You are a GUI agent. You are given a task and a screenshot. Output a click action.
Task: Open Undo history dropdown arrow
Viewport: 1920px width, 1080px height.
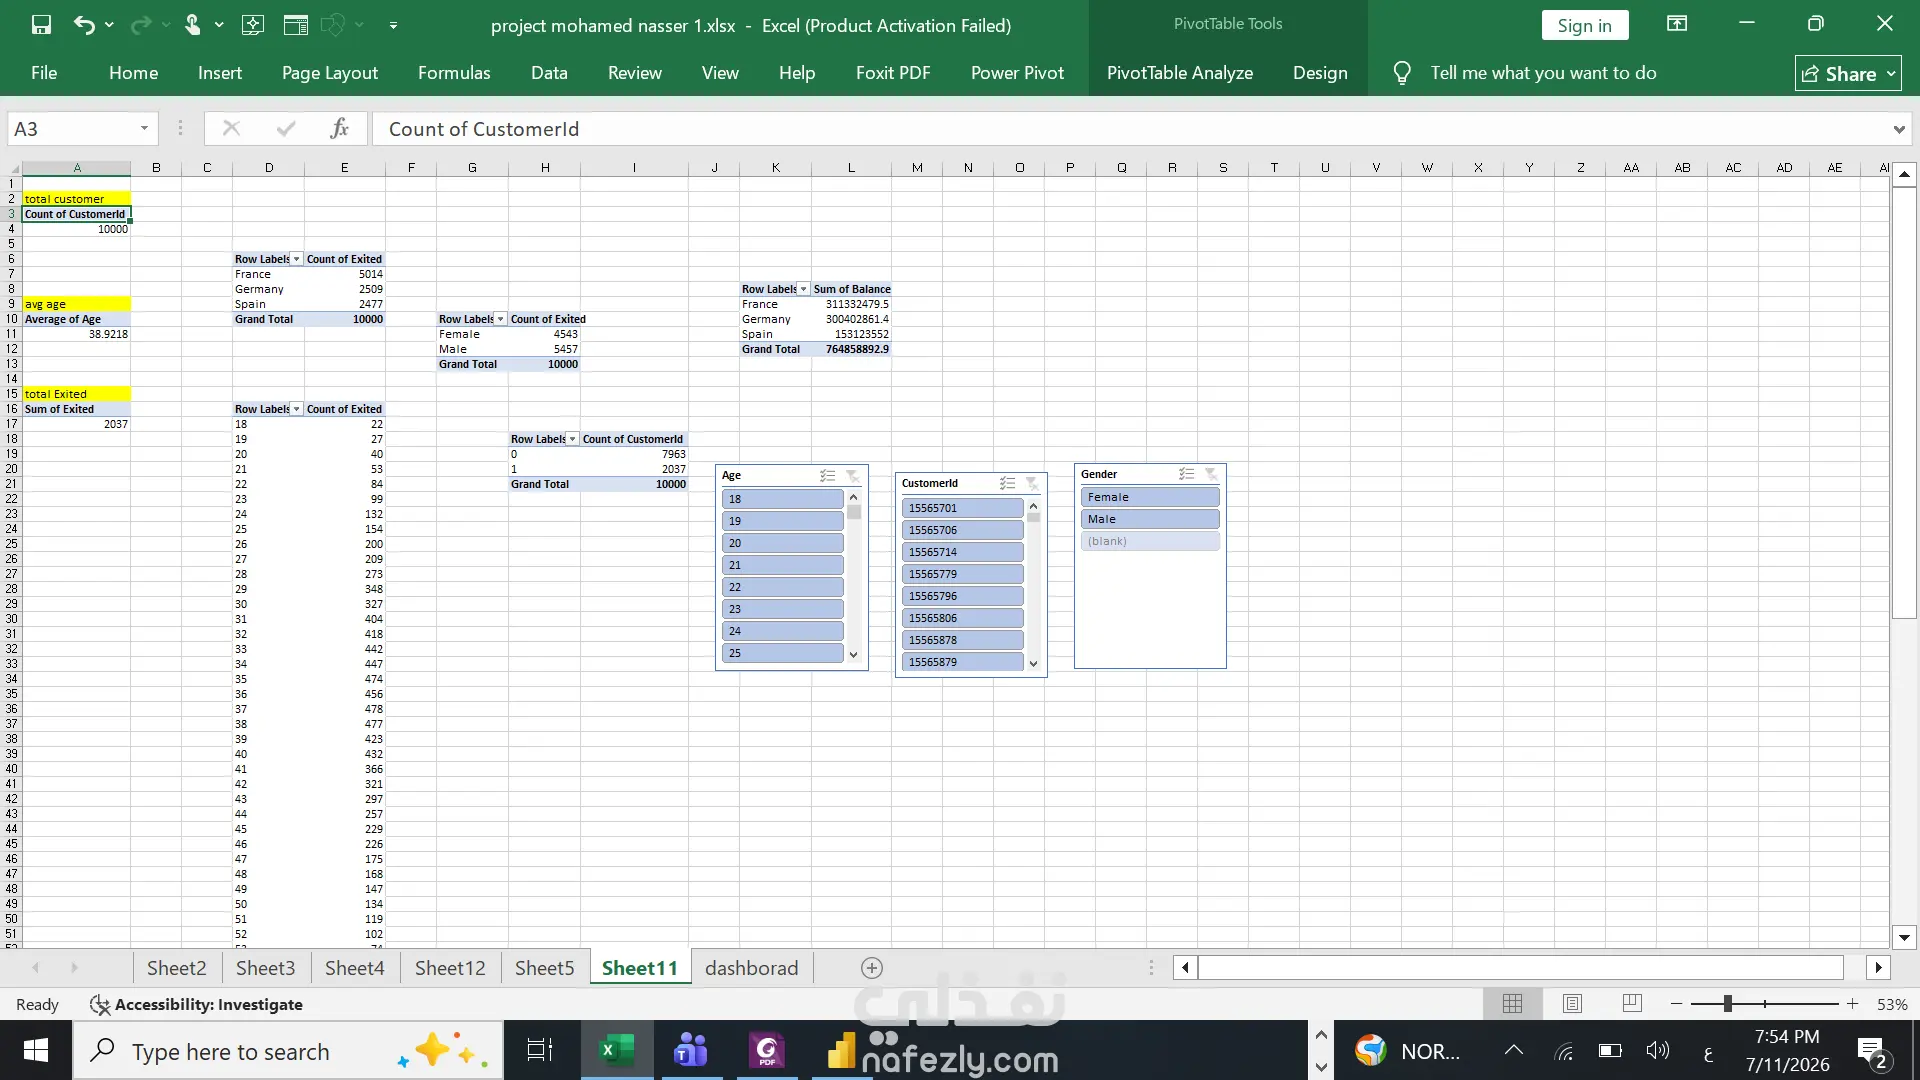click(x=109, y=25)
